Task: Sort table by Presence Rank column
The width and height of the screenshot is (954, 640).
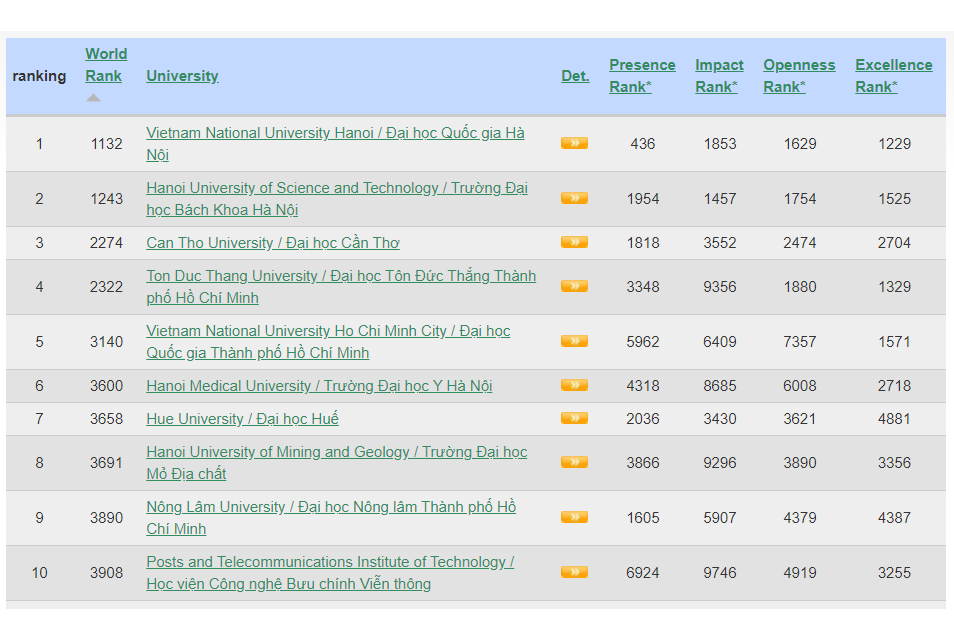Action: click(x=642, y=76)
